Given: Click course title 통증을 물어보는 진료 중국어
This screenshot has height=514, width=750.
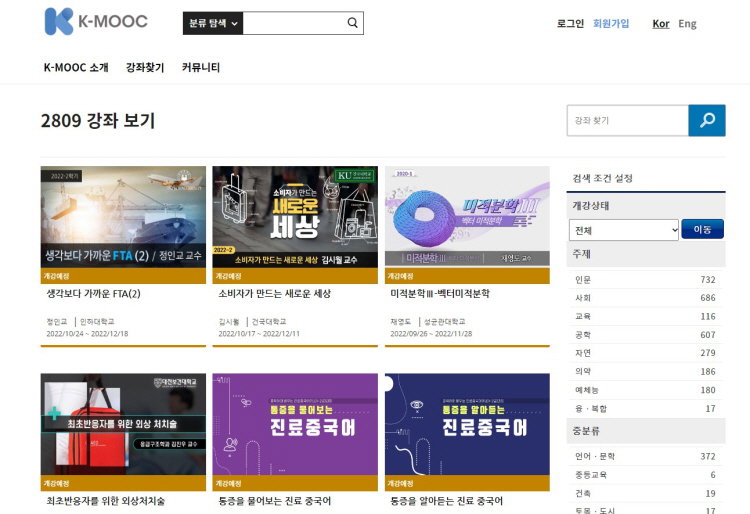Looking at the screenshot, I should (x=275, y=501).
